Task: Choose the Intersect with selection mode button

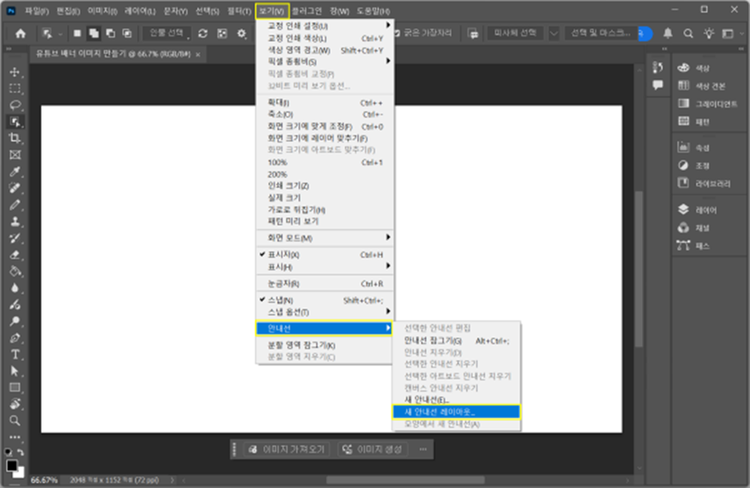Action: click(x=127, y=33)
